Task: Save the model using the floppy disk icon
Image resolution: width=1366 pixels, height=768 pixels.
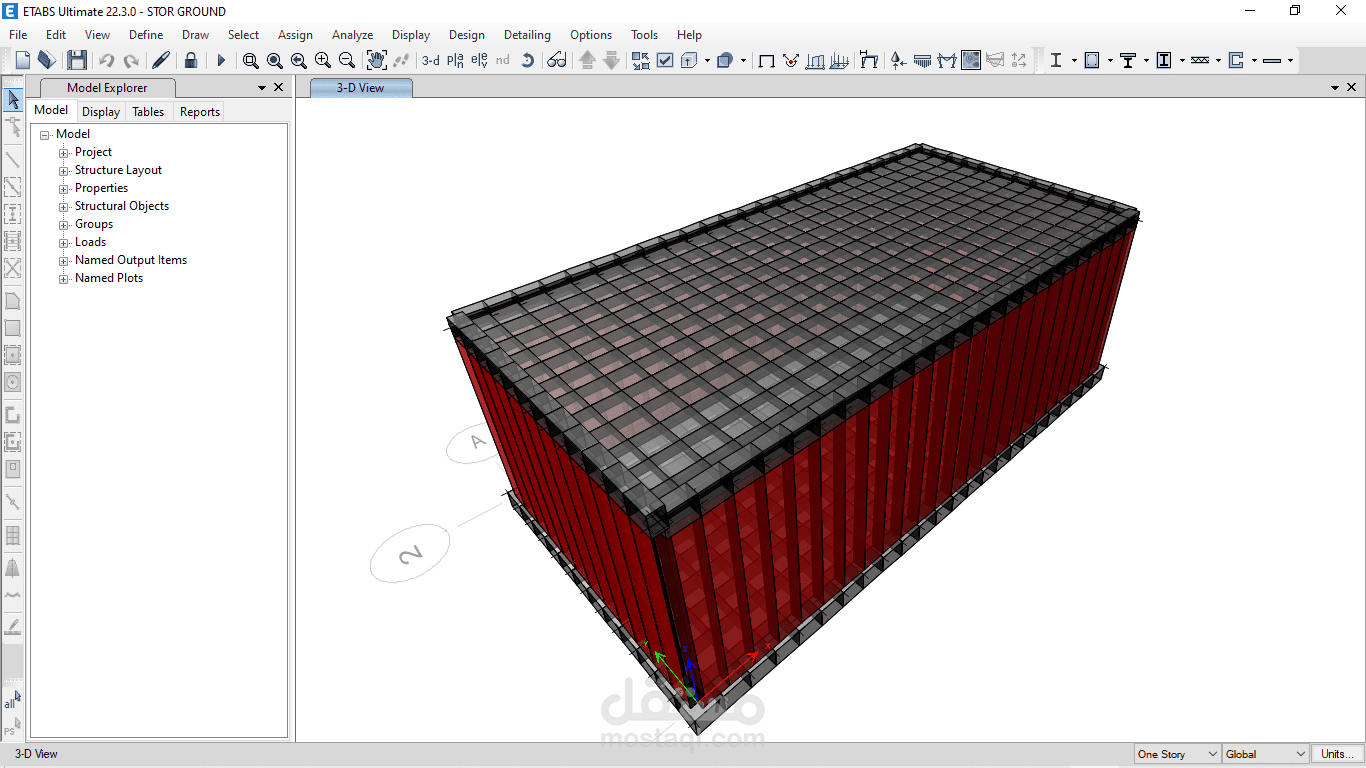Action: click(x=77, y=60)
